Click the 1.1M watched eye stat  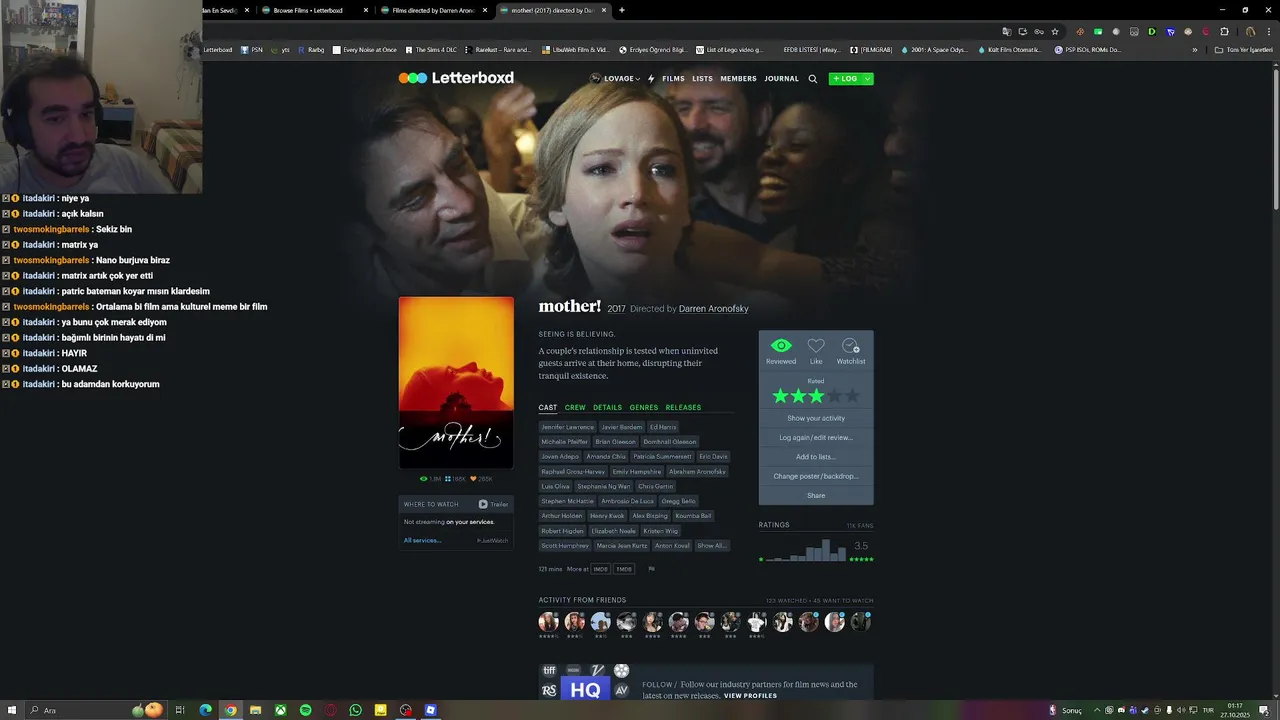(x=431, y=479)
